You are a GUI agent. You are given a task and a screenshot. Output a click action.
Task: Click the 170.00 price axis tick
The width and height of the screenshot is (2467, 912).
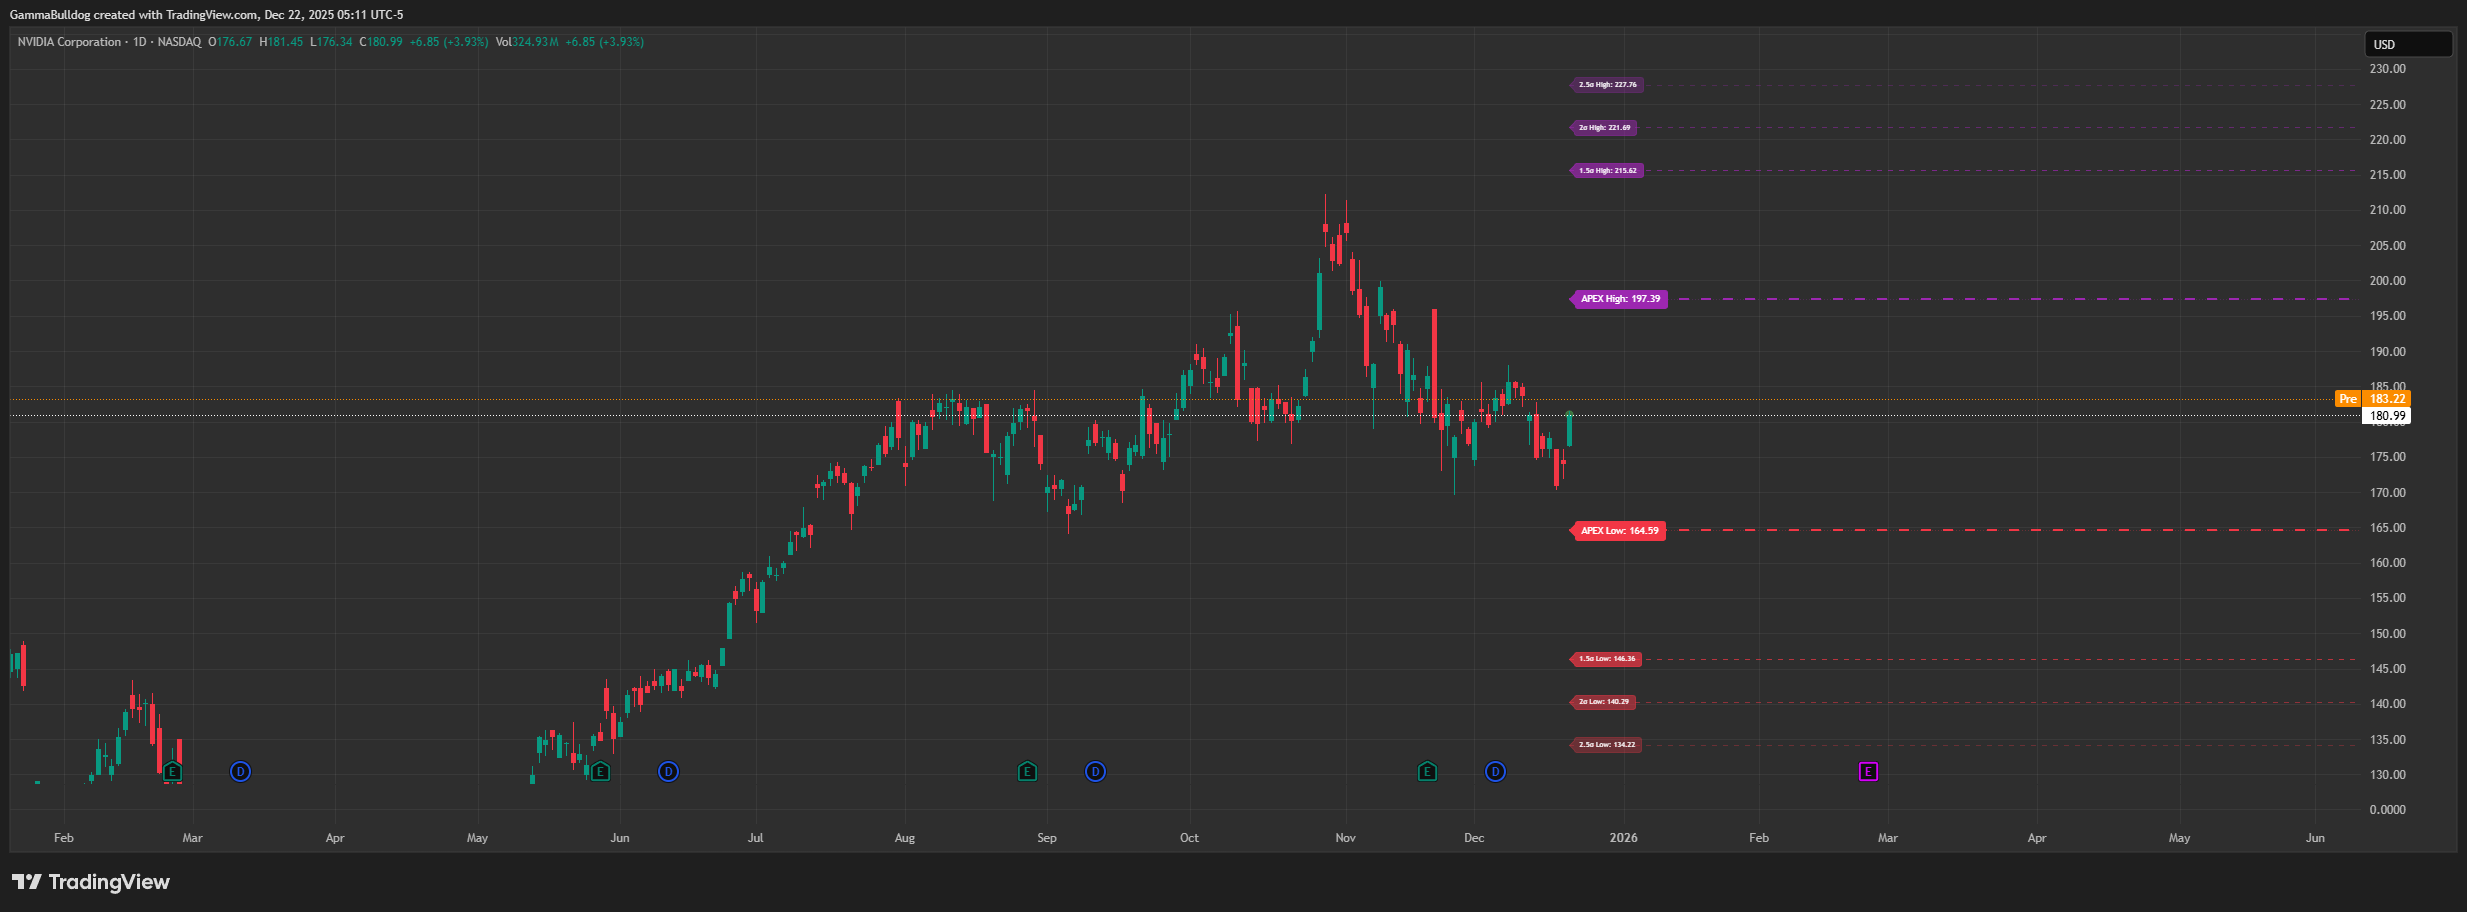point(2387,493)
